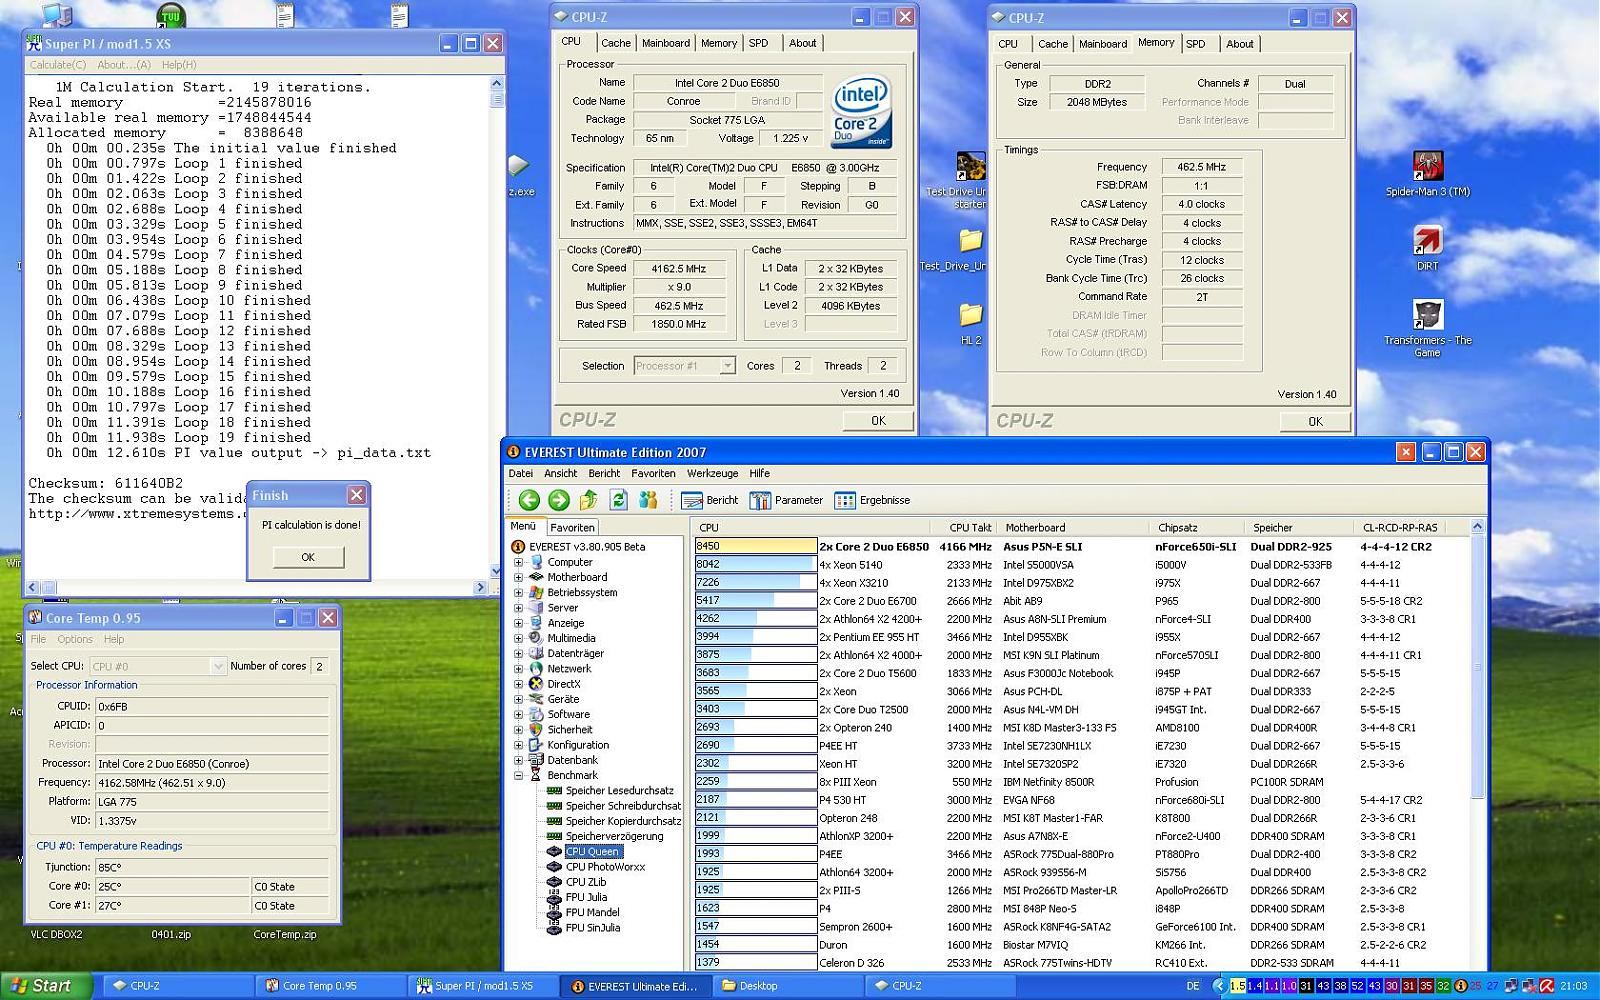Click the two-people icon in EVEREST toolbar
This screenshot has height=1000, width=1600.
tap(649, 499)
